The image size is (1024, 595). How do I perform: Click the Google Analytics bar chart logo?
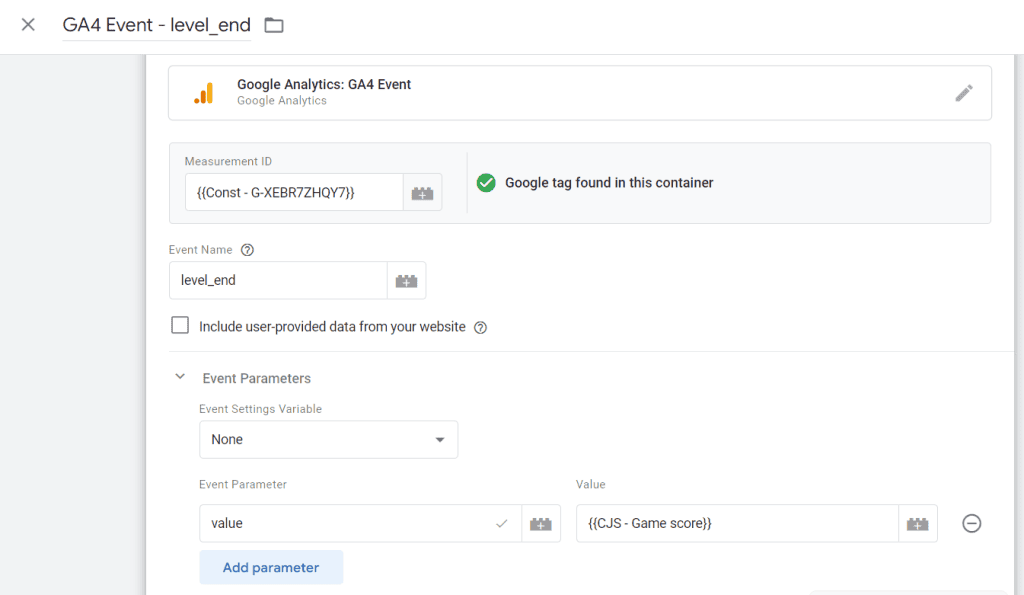coord(203,93)
